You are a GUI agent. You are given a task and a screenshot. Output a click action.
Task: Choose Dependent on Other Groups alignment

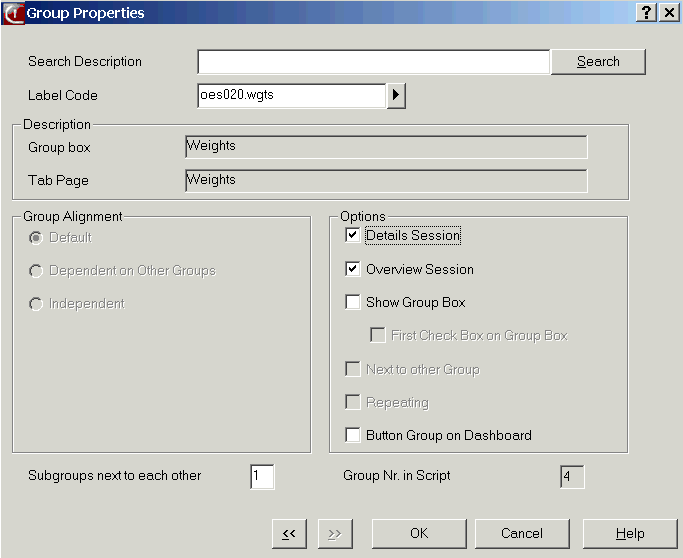[x=37, y=271]
